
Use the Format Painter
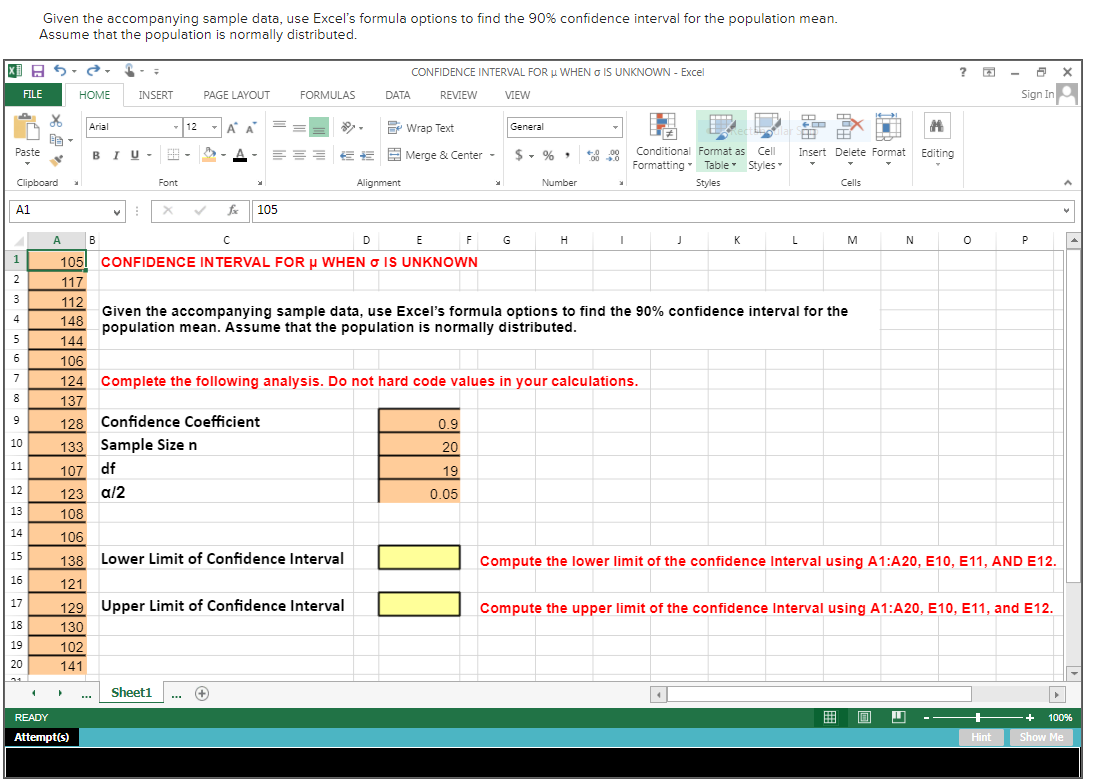(57, 158)
